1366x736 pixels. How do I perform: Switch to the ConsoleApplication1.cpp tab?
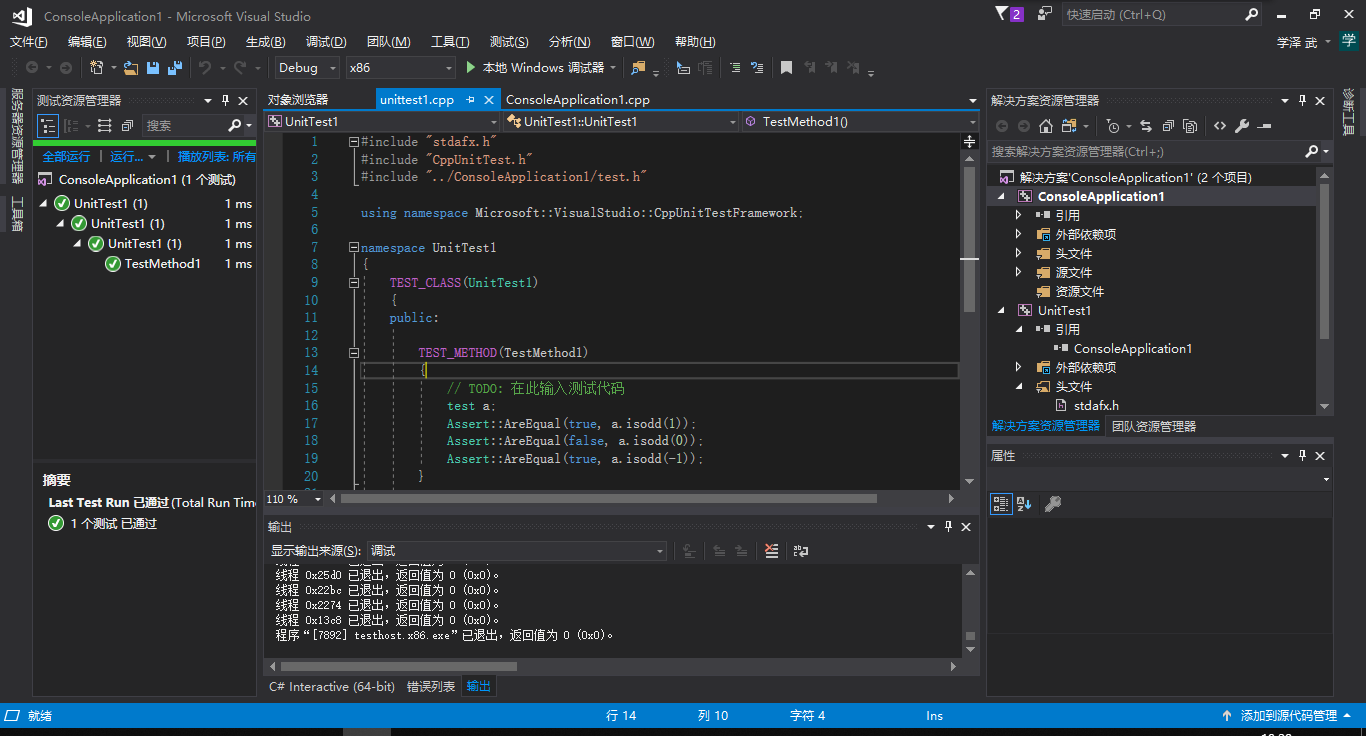578,100
